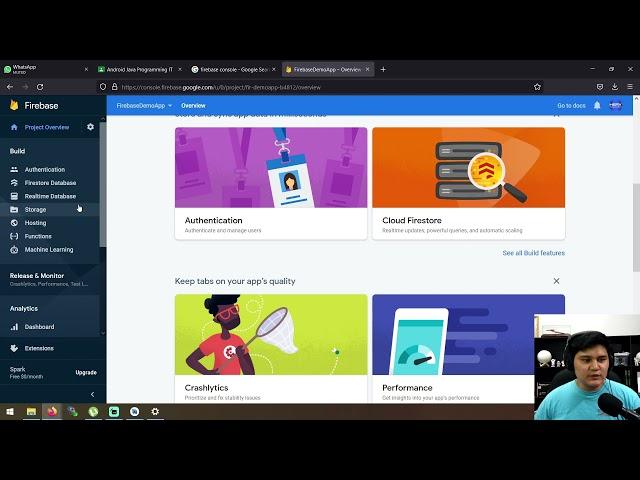Open project settings gear icon
640x480 pixels.
90,127
